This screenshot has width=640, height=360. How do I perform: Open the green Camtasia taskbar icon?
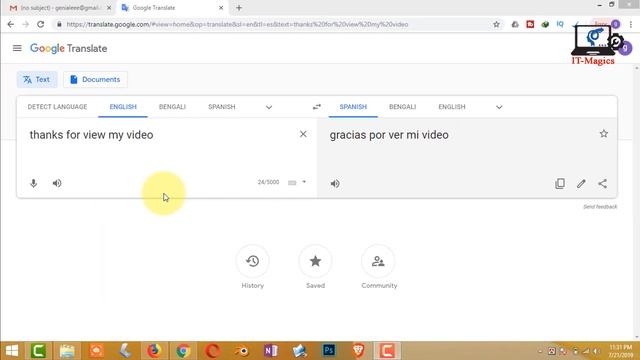tap(38, 351)
